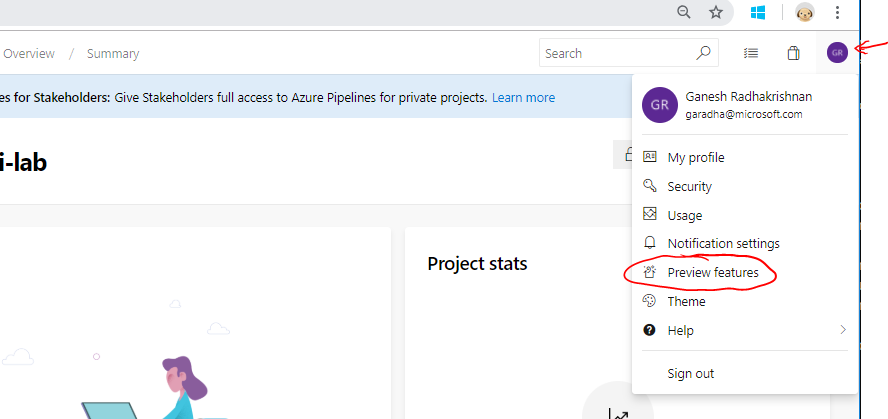Click the Help question mark icon
Screen dimensions: 888x419
pyautogui.click(x=650, y=330)
